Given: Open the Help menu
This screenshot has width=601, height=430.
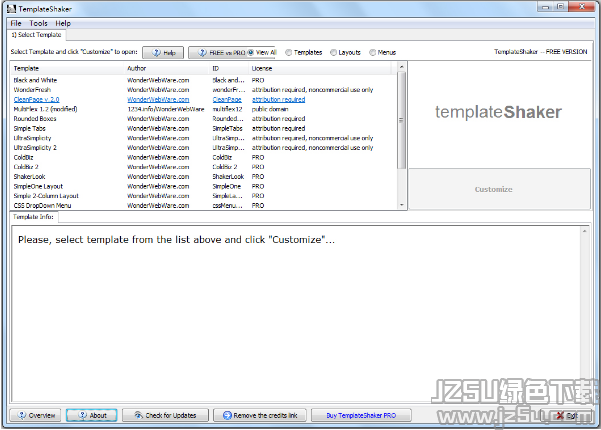Looking at the screenshot, I should pyautogui.click(x=63, y=23).
